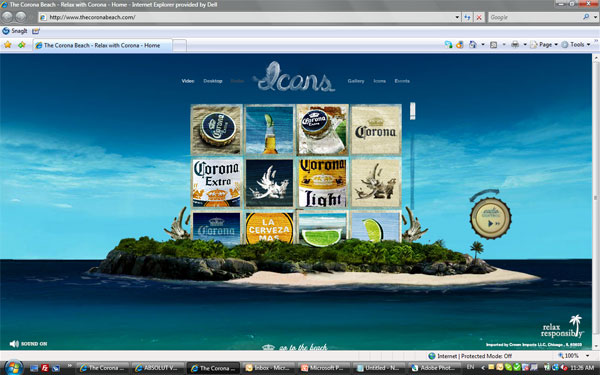
Task: Expand the Print button dropdown arrow
Action: [525, 45]
